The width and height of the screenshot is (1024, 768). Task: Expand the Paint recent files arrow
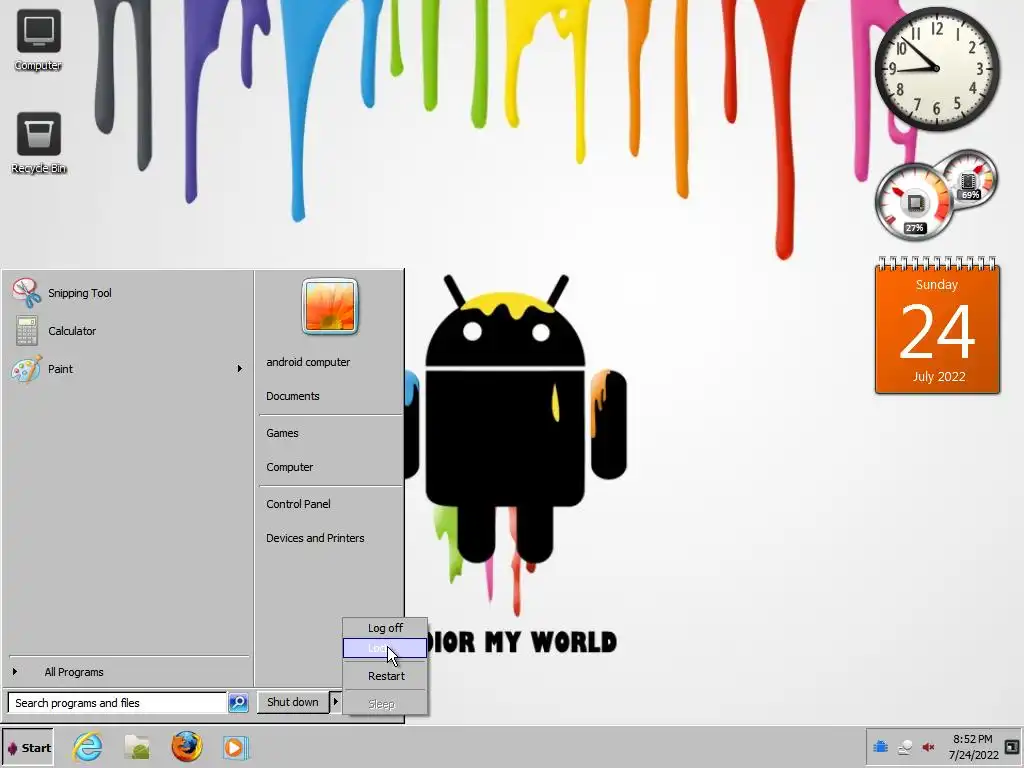(x=240, y=369)
